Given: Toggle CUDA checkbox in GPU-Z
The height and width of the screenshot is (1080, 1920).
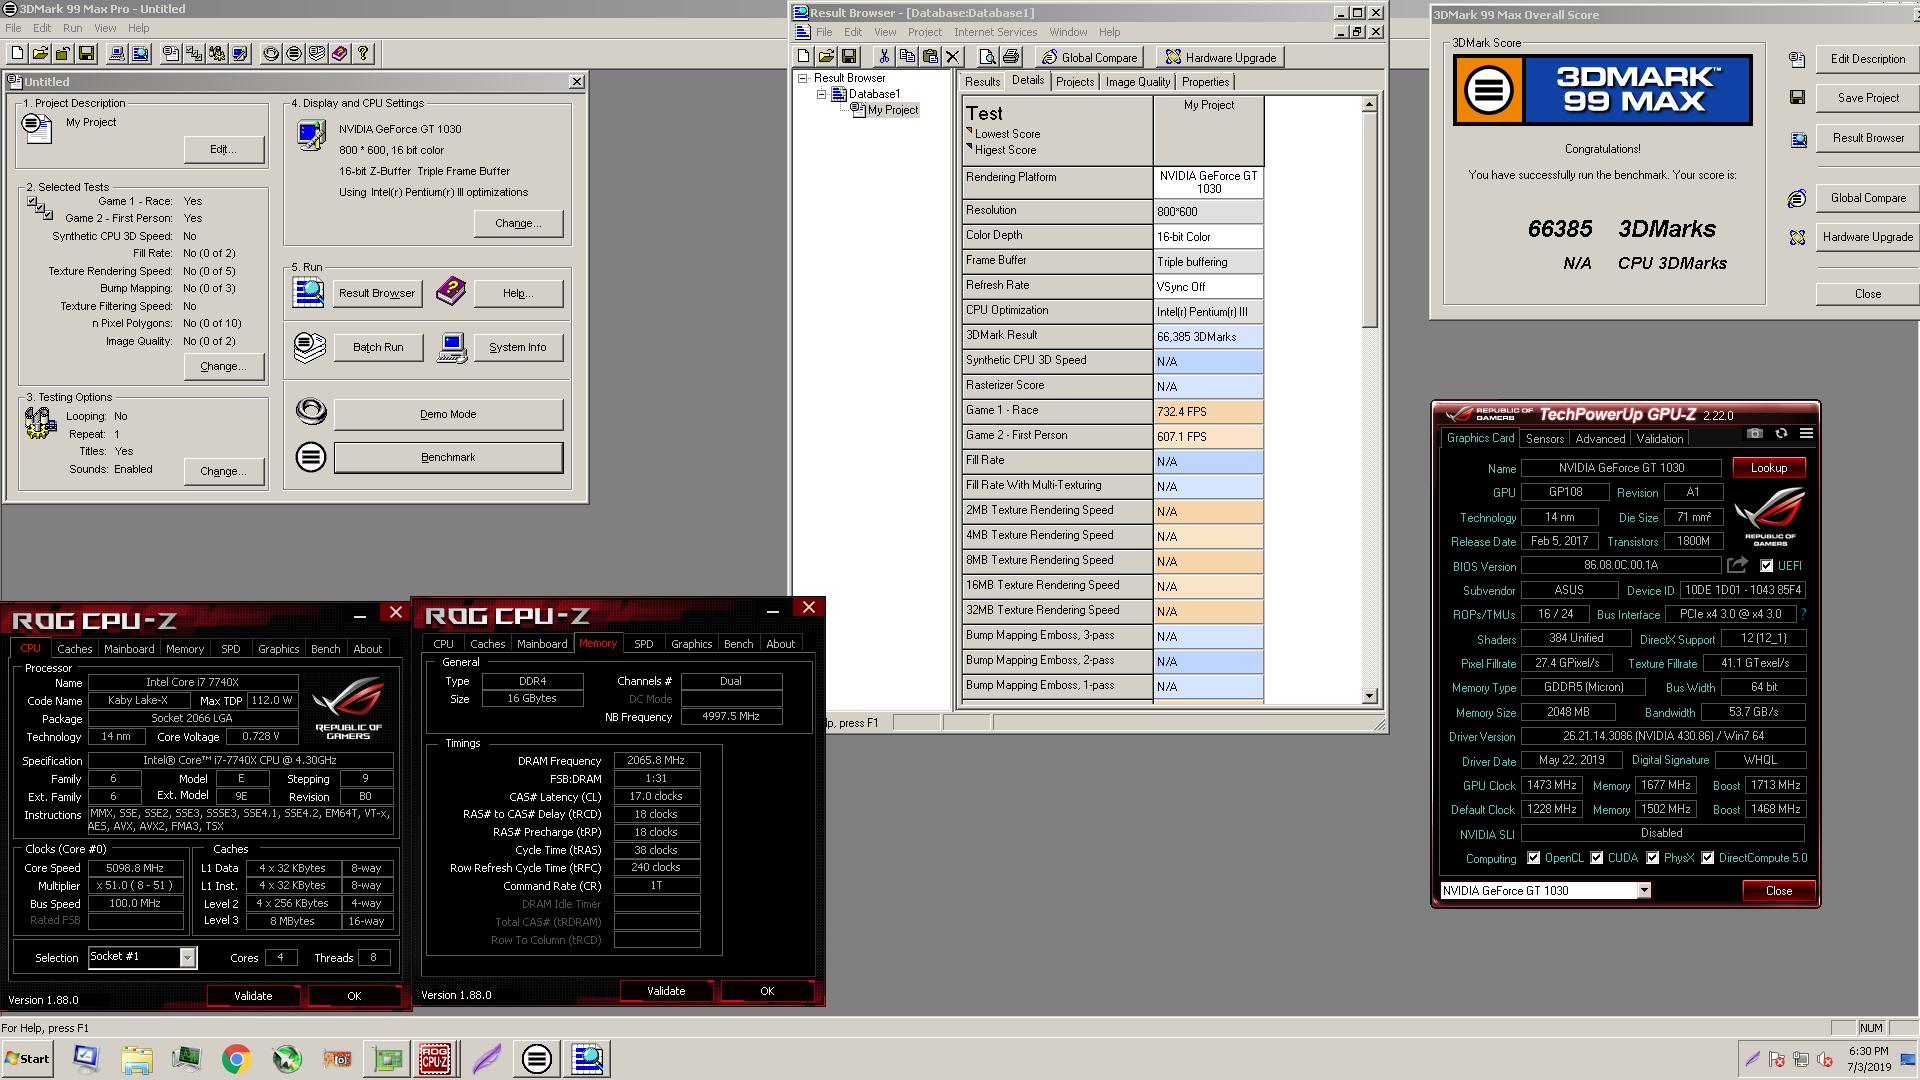Looking at the screenshot, I should [x=1597, y=858].
